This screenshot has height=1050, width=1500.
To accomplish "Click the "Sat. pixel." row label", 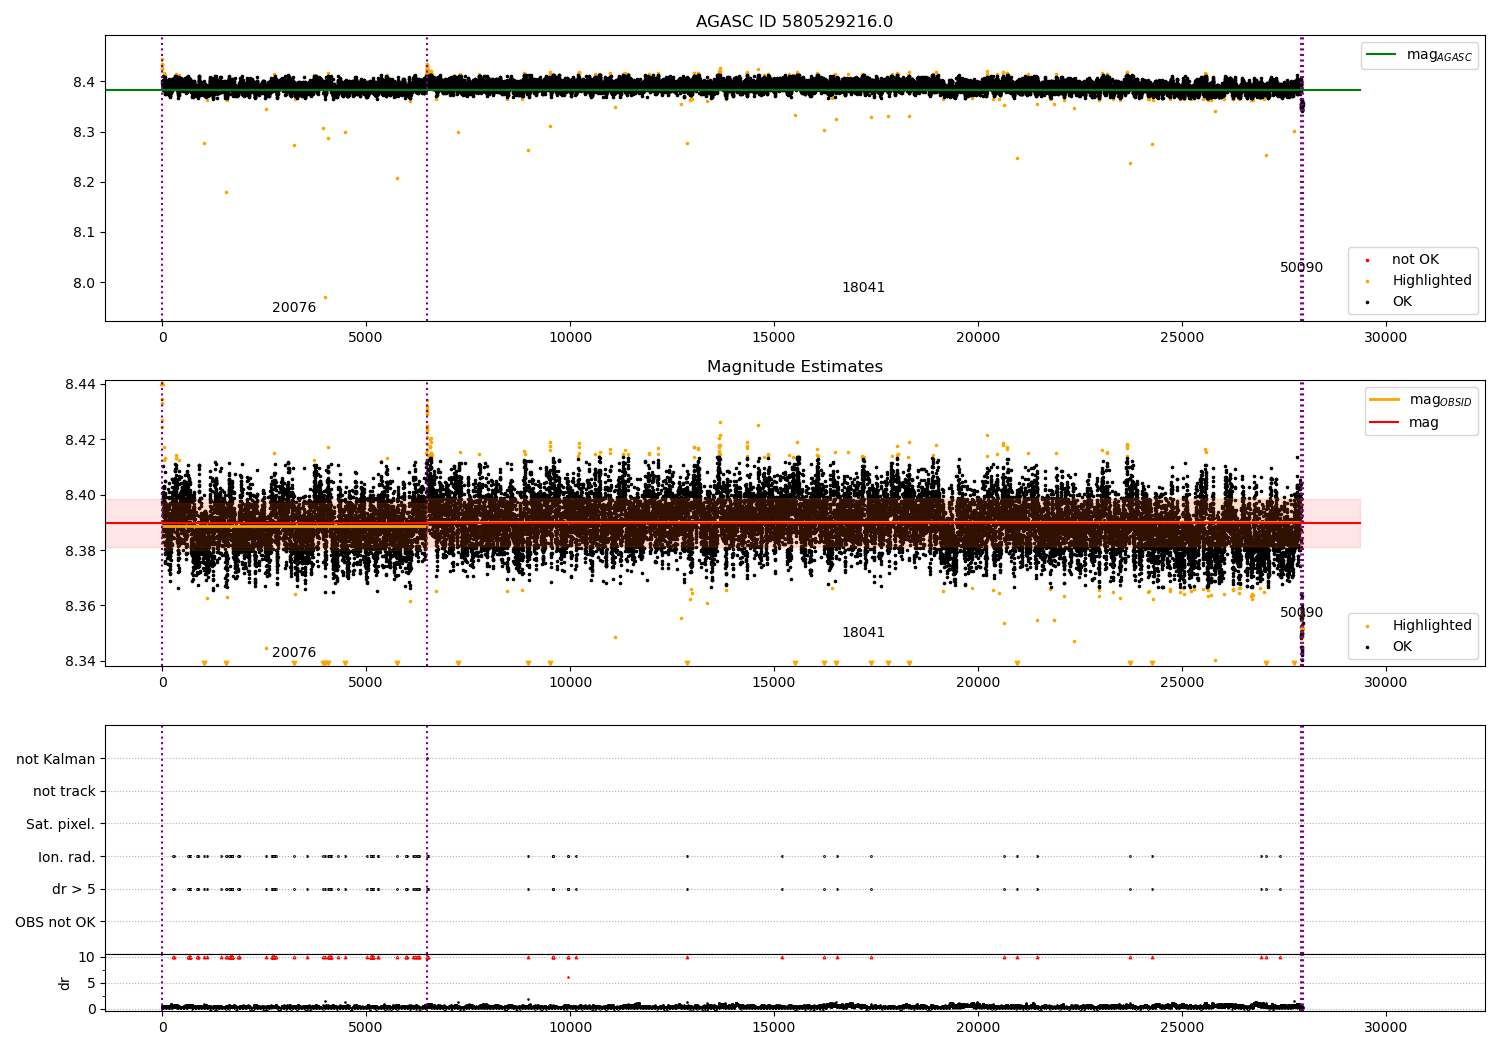I will pos(61,825).
